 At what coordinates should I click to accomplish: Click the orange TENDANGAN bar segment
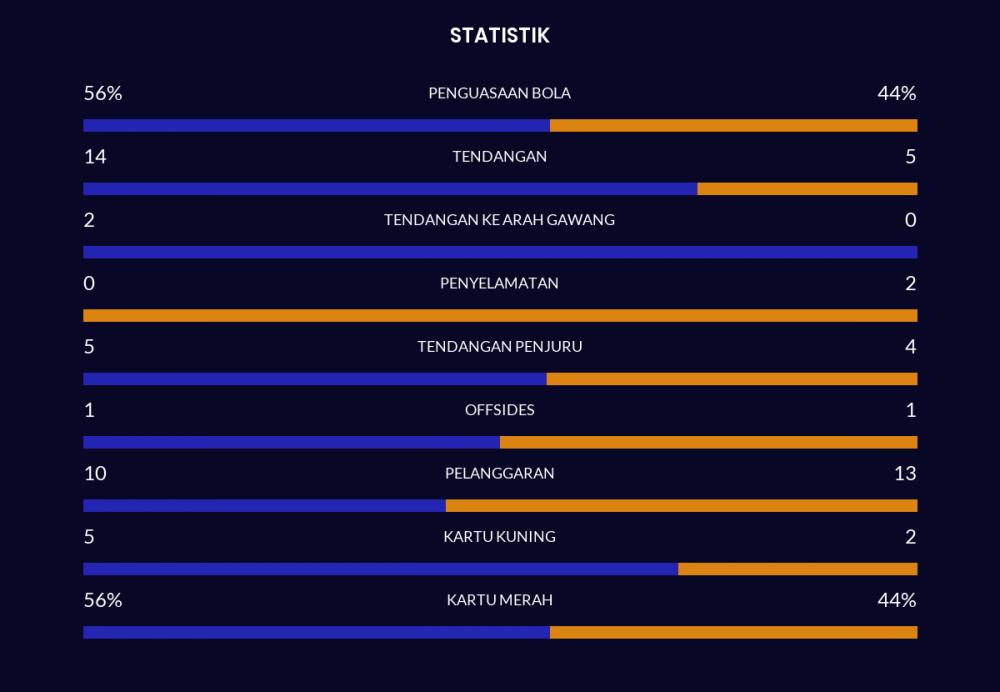(807, 189)
